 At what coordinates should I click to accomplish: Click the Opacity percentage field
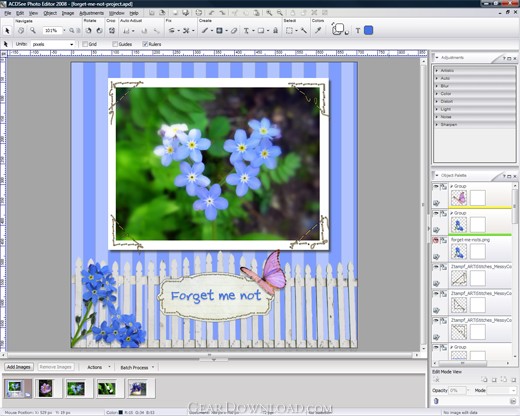[457, 390]
